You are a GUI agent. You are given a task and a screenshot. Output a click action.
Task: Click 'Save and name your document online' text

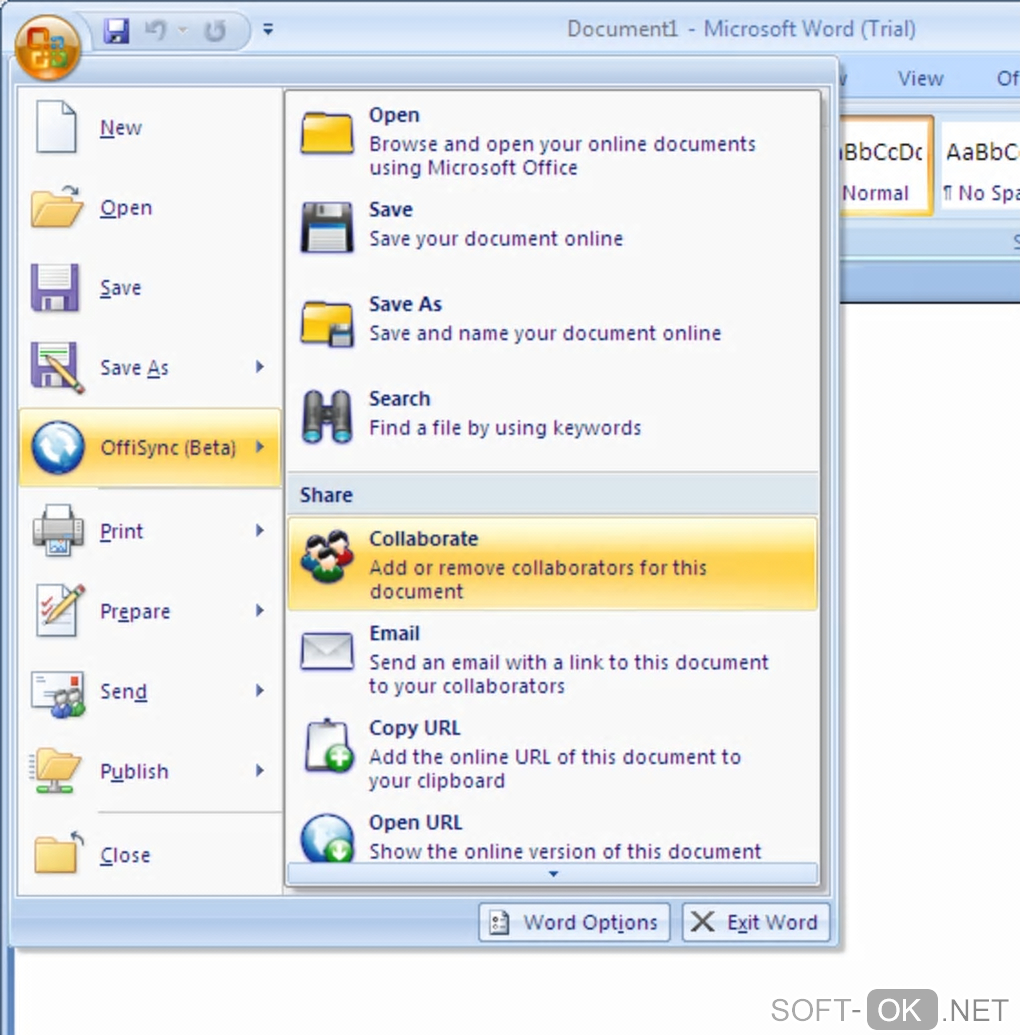pyautogui.click(x=545, y=333)
